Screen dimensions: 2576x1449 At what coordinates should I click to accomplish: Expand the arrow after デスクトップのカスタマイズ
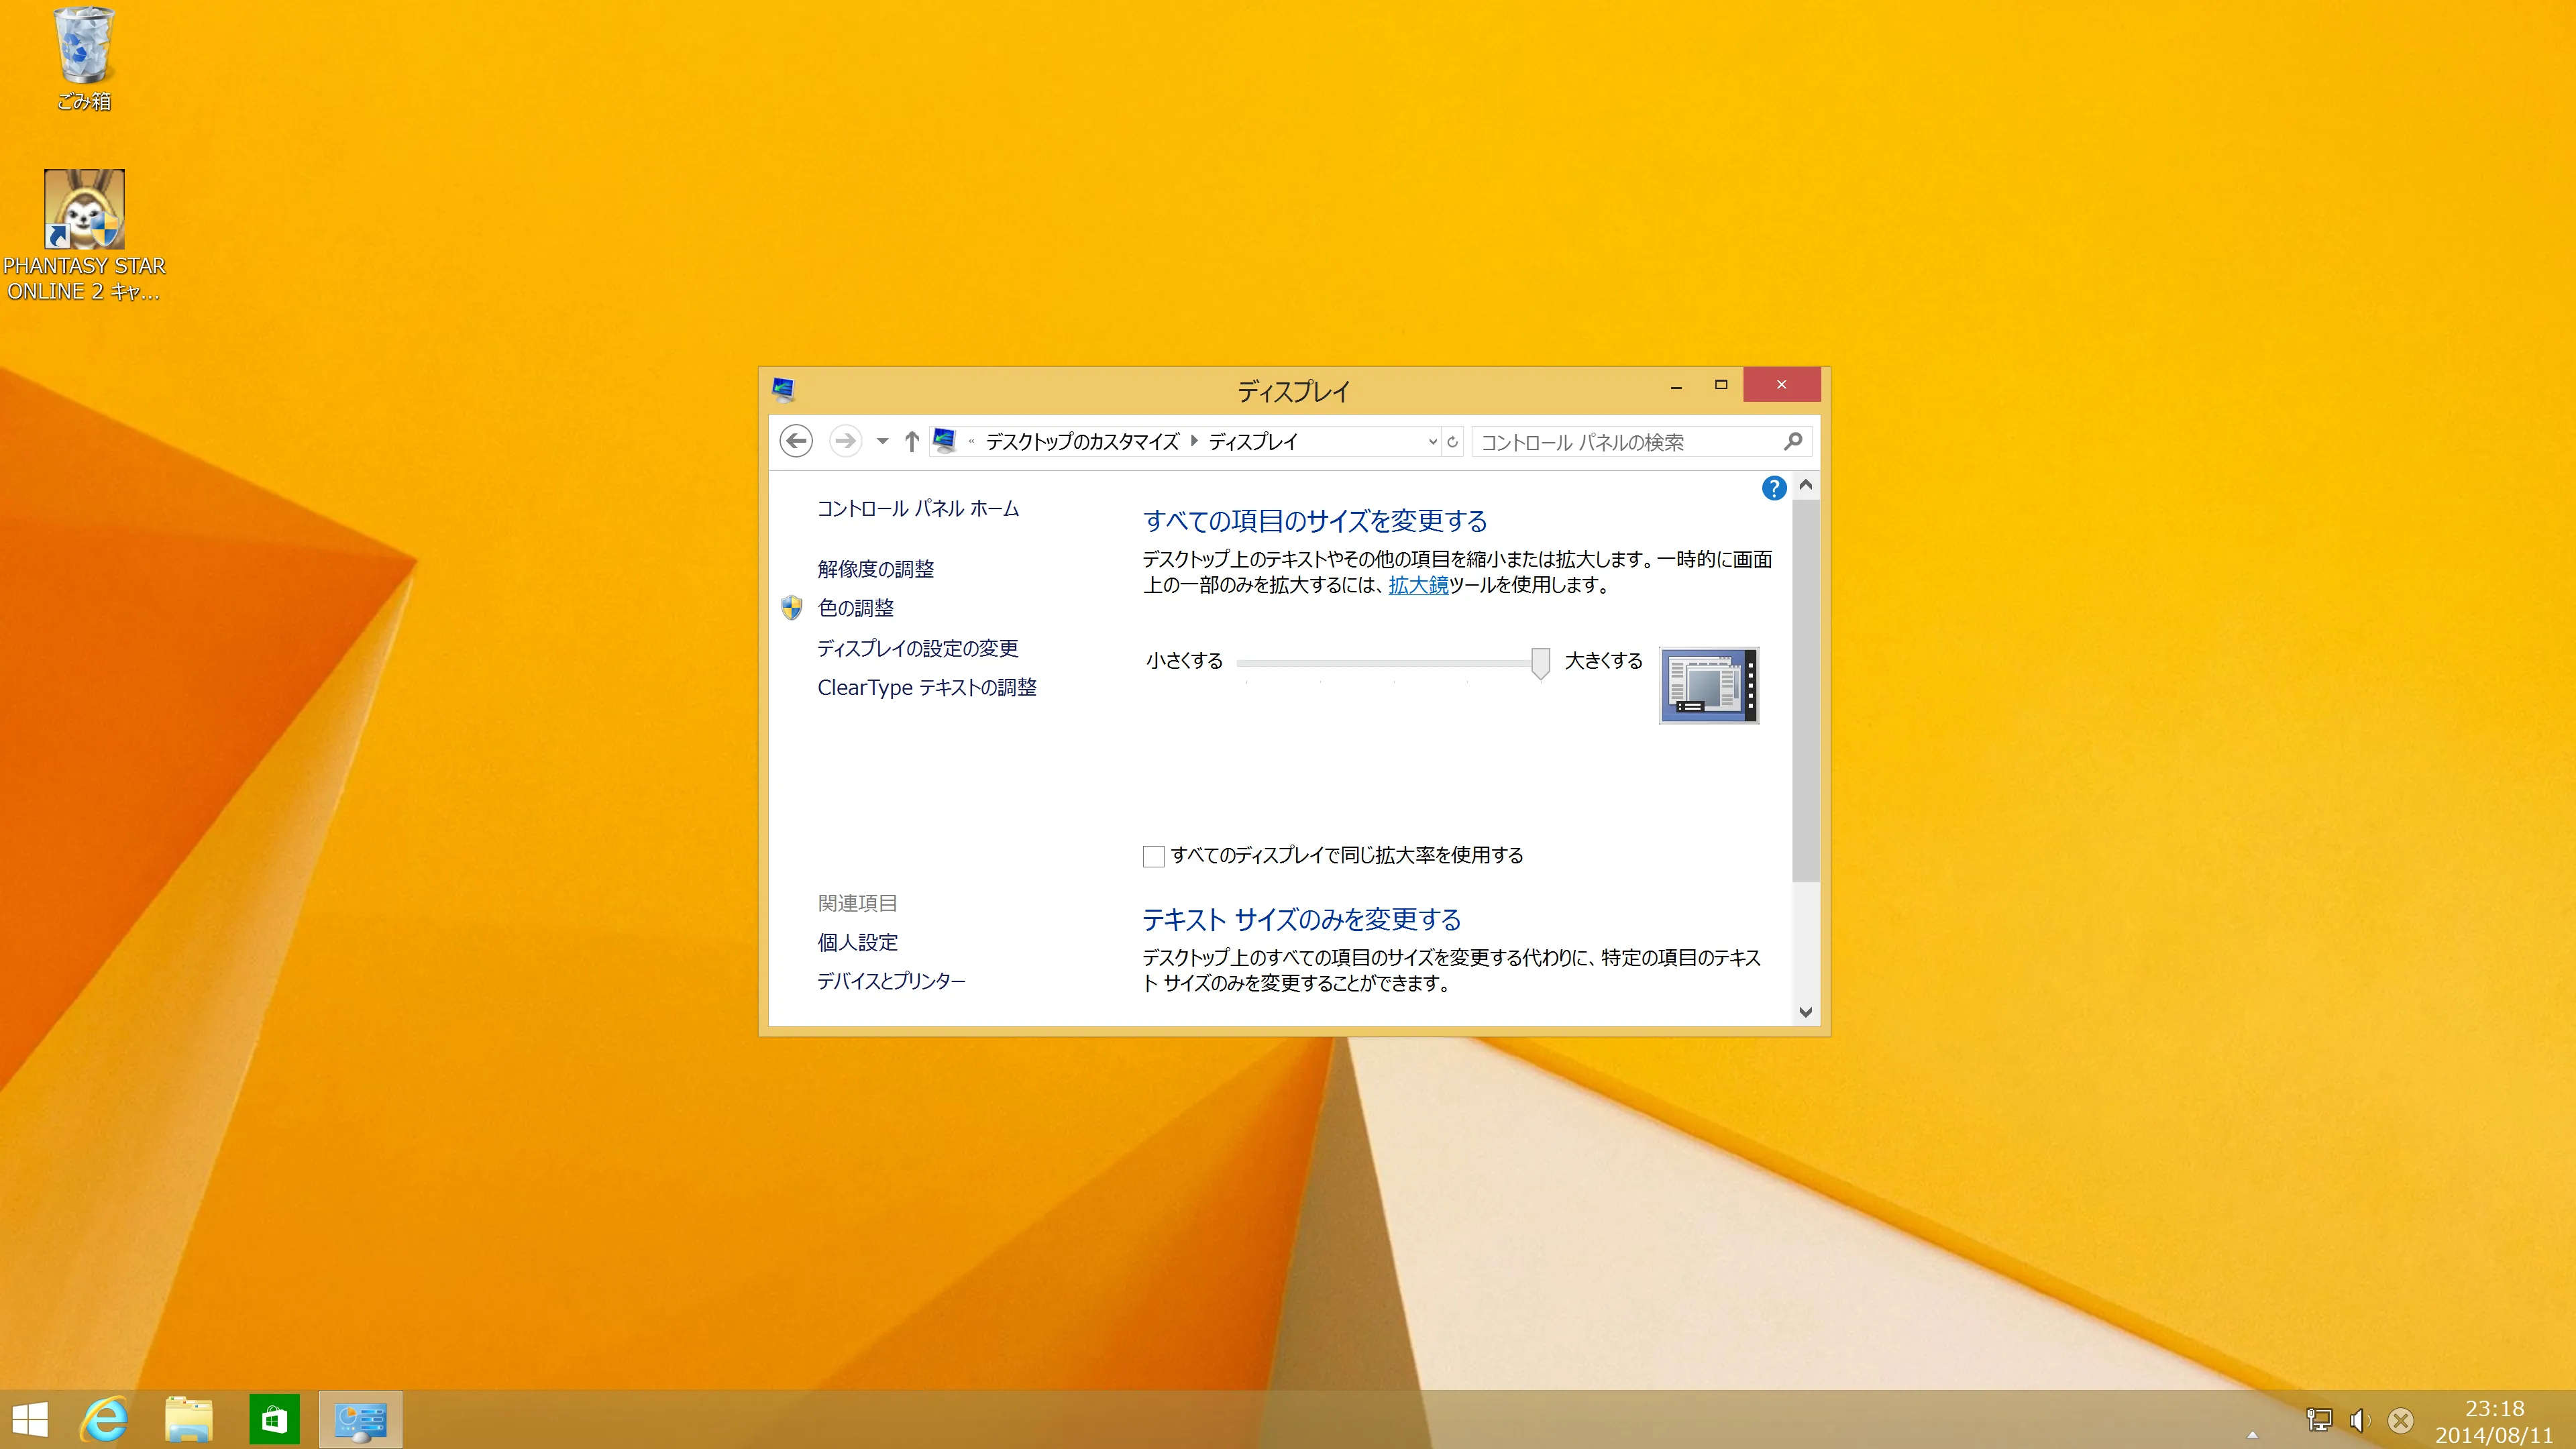click(1194, 441)
